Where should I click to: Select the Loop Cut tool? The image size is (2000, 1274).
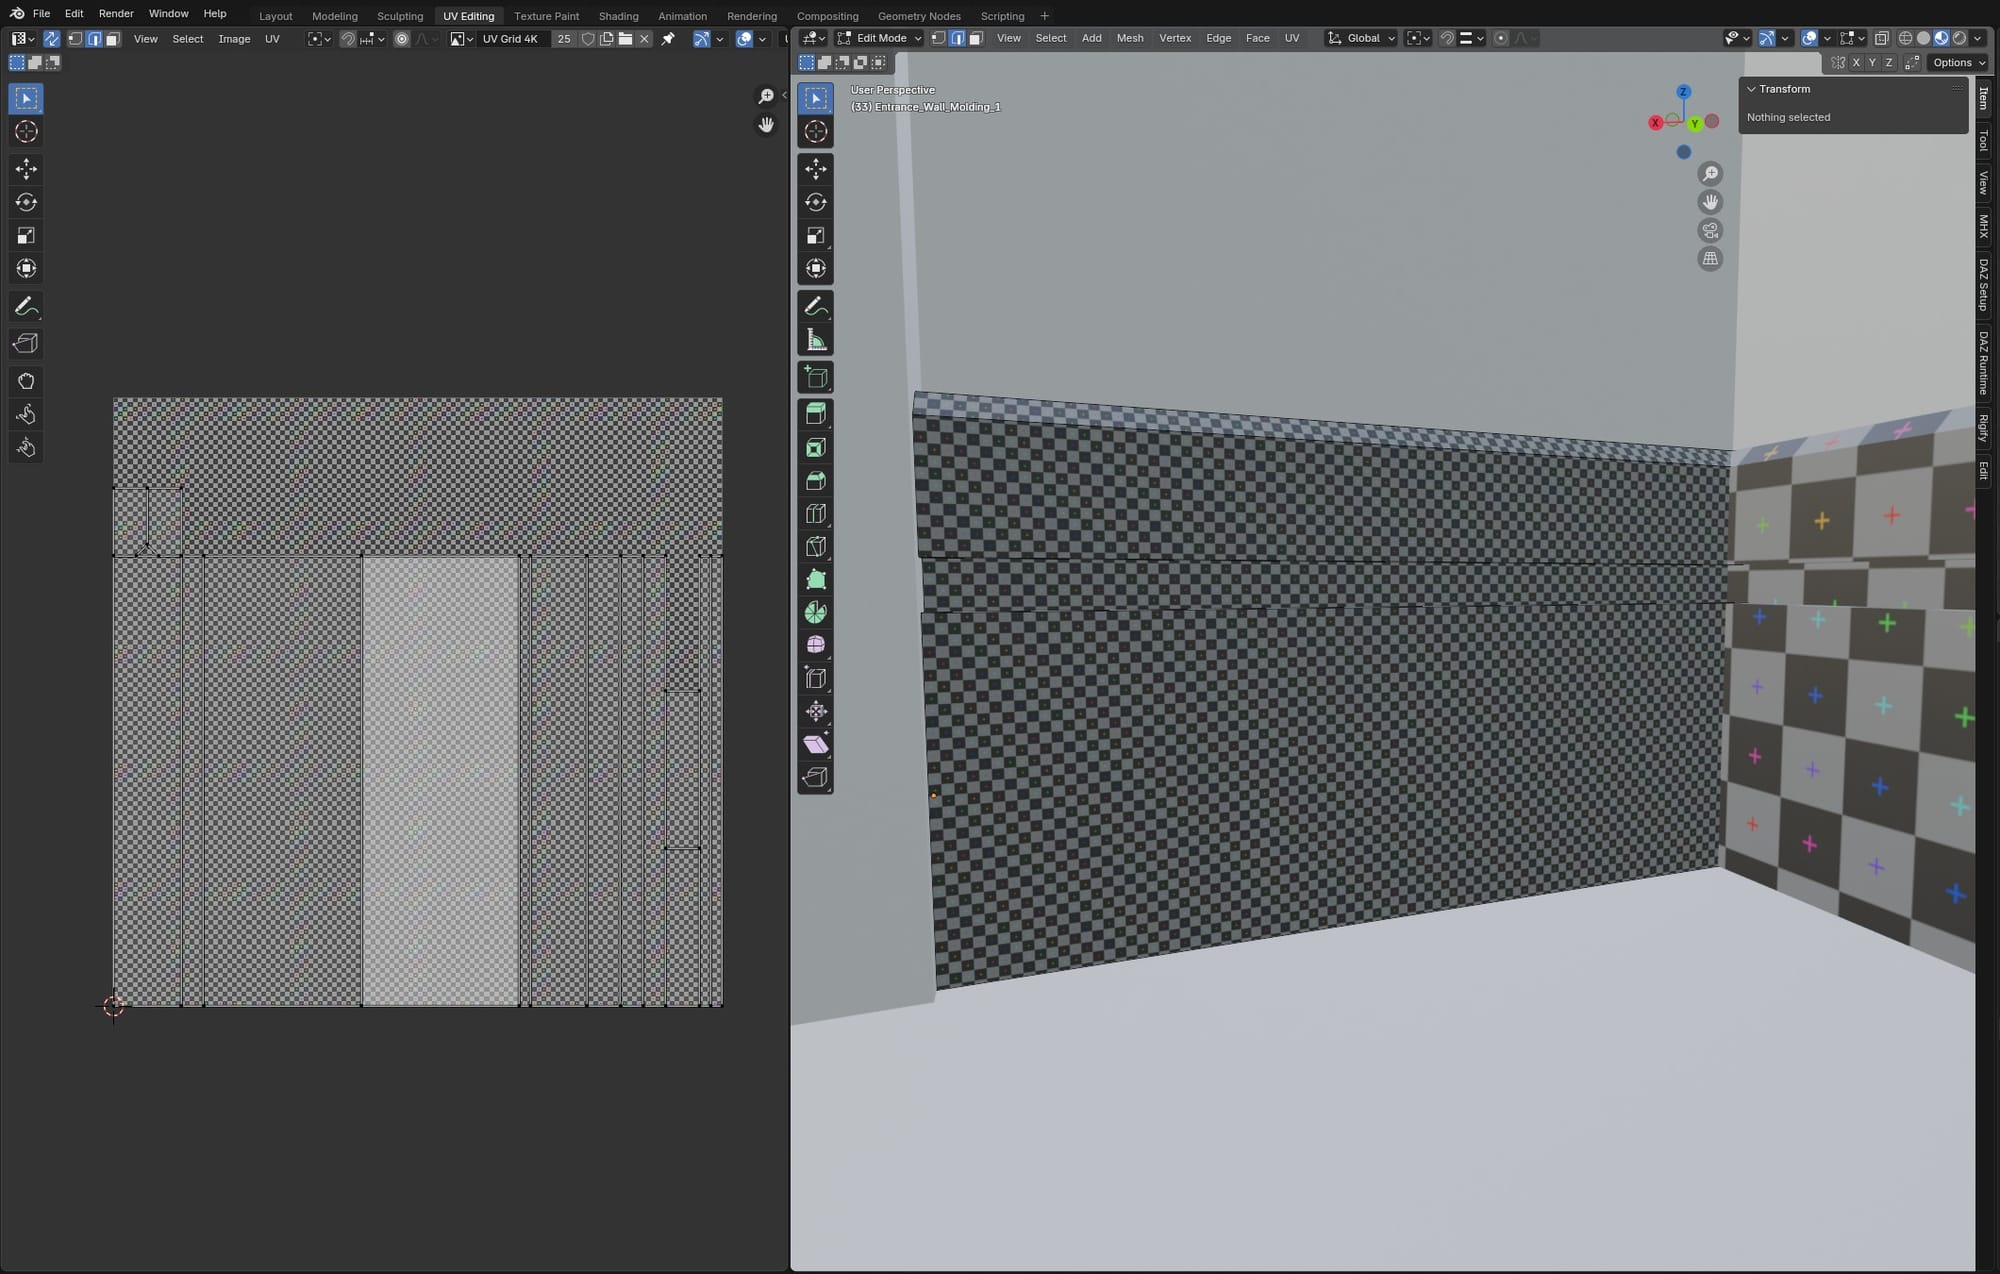click(x=816, y=513)
